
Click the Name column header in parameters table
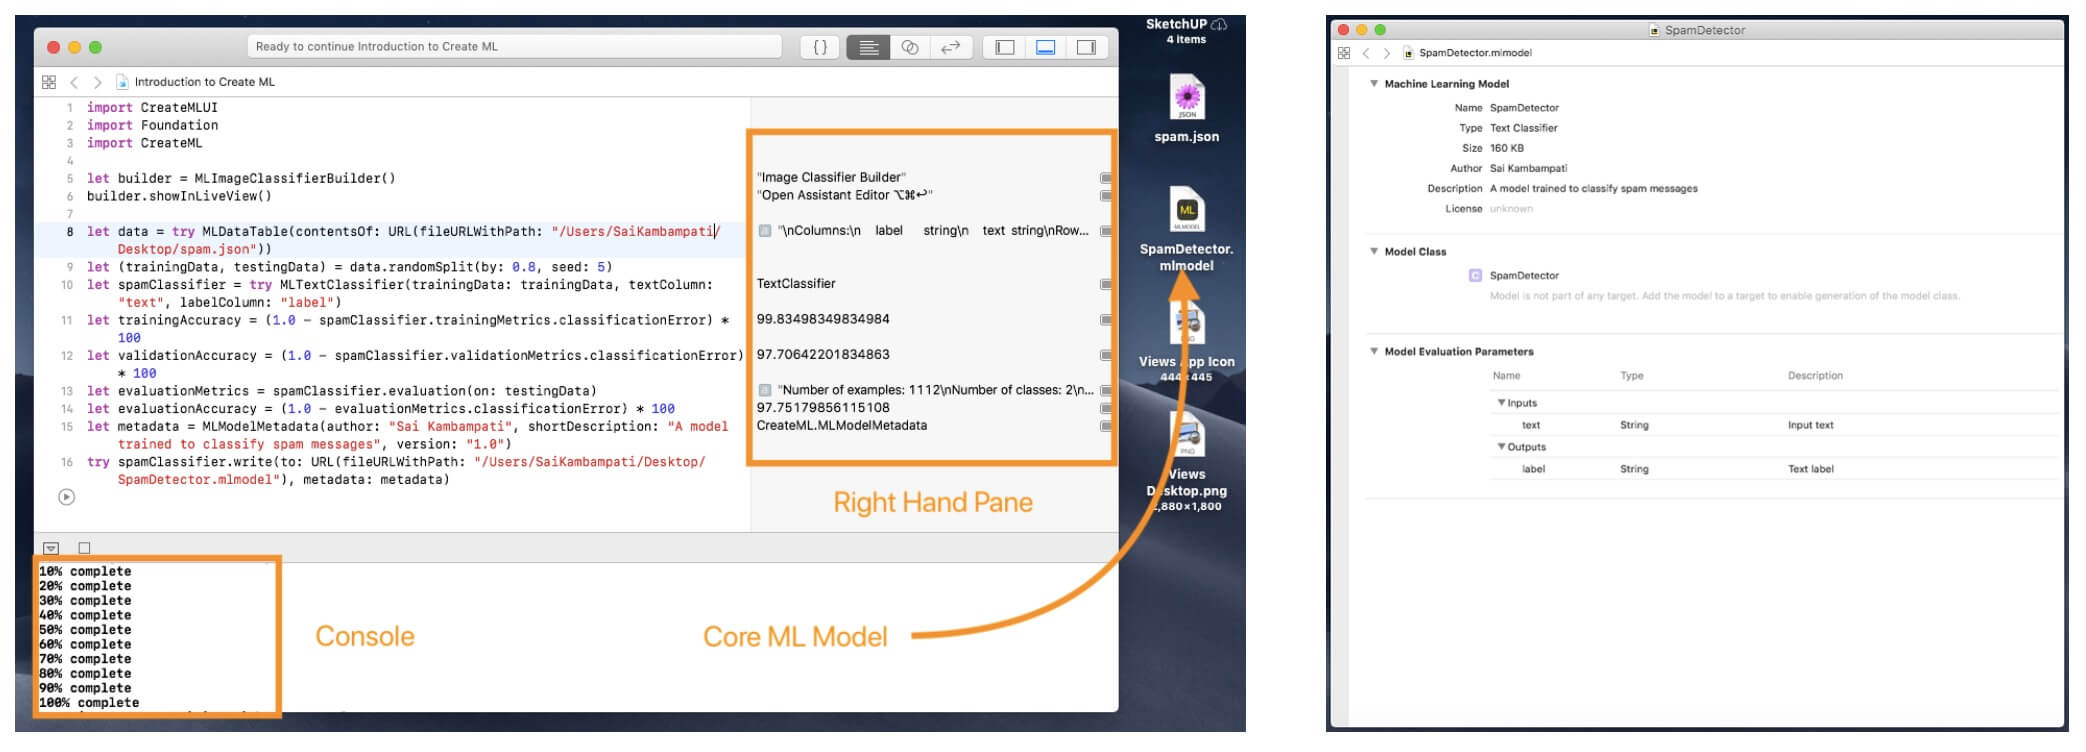point(1506,376)
